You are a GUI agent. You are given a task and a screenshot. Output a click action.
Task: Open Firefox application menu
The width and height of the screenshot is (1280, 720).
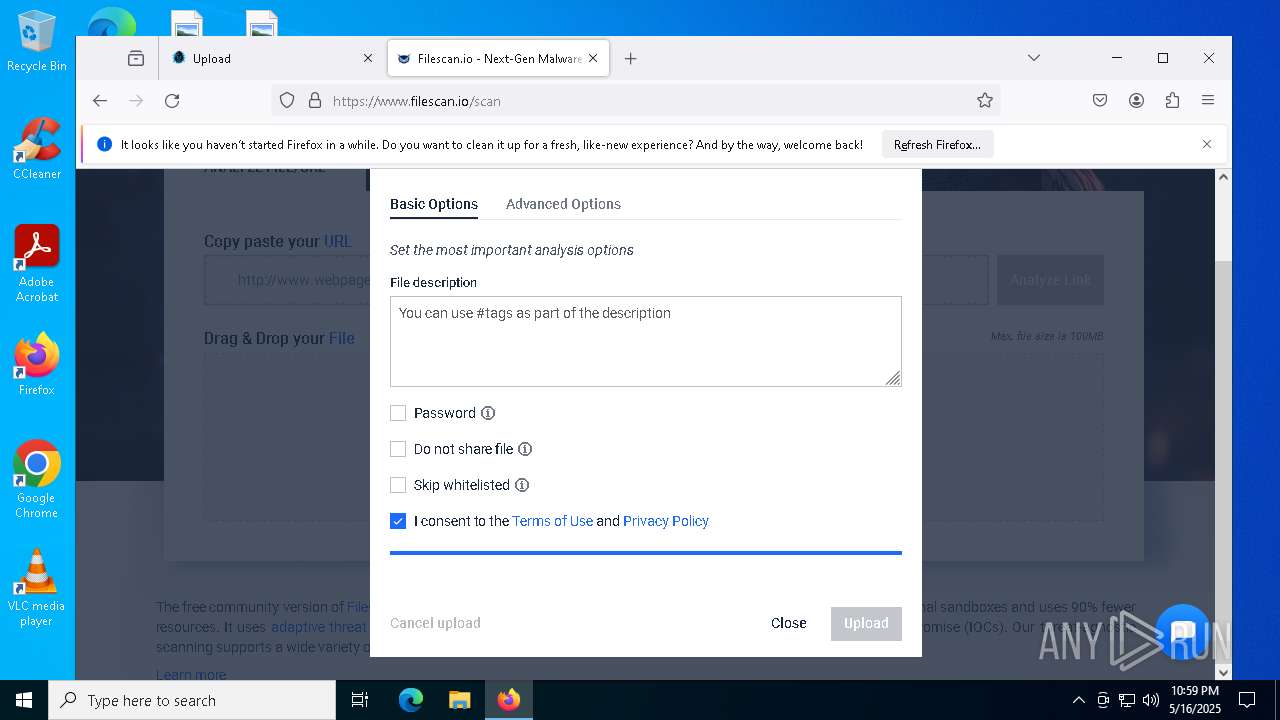pyautogui.click(x=1208, y=101)
